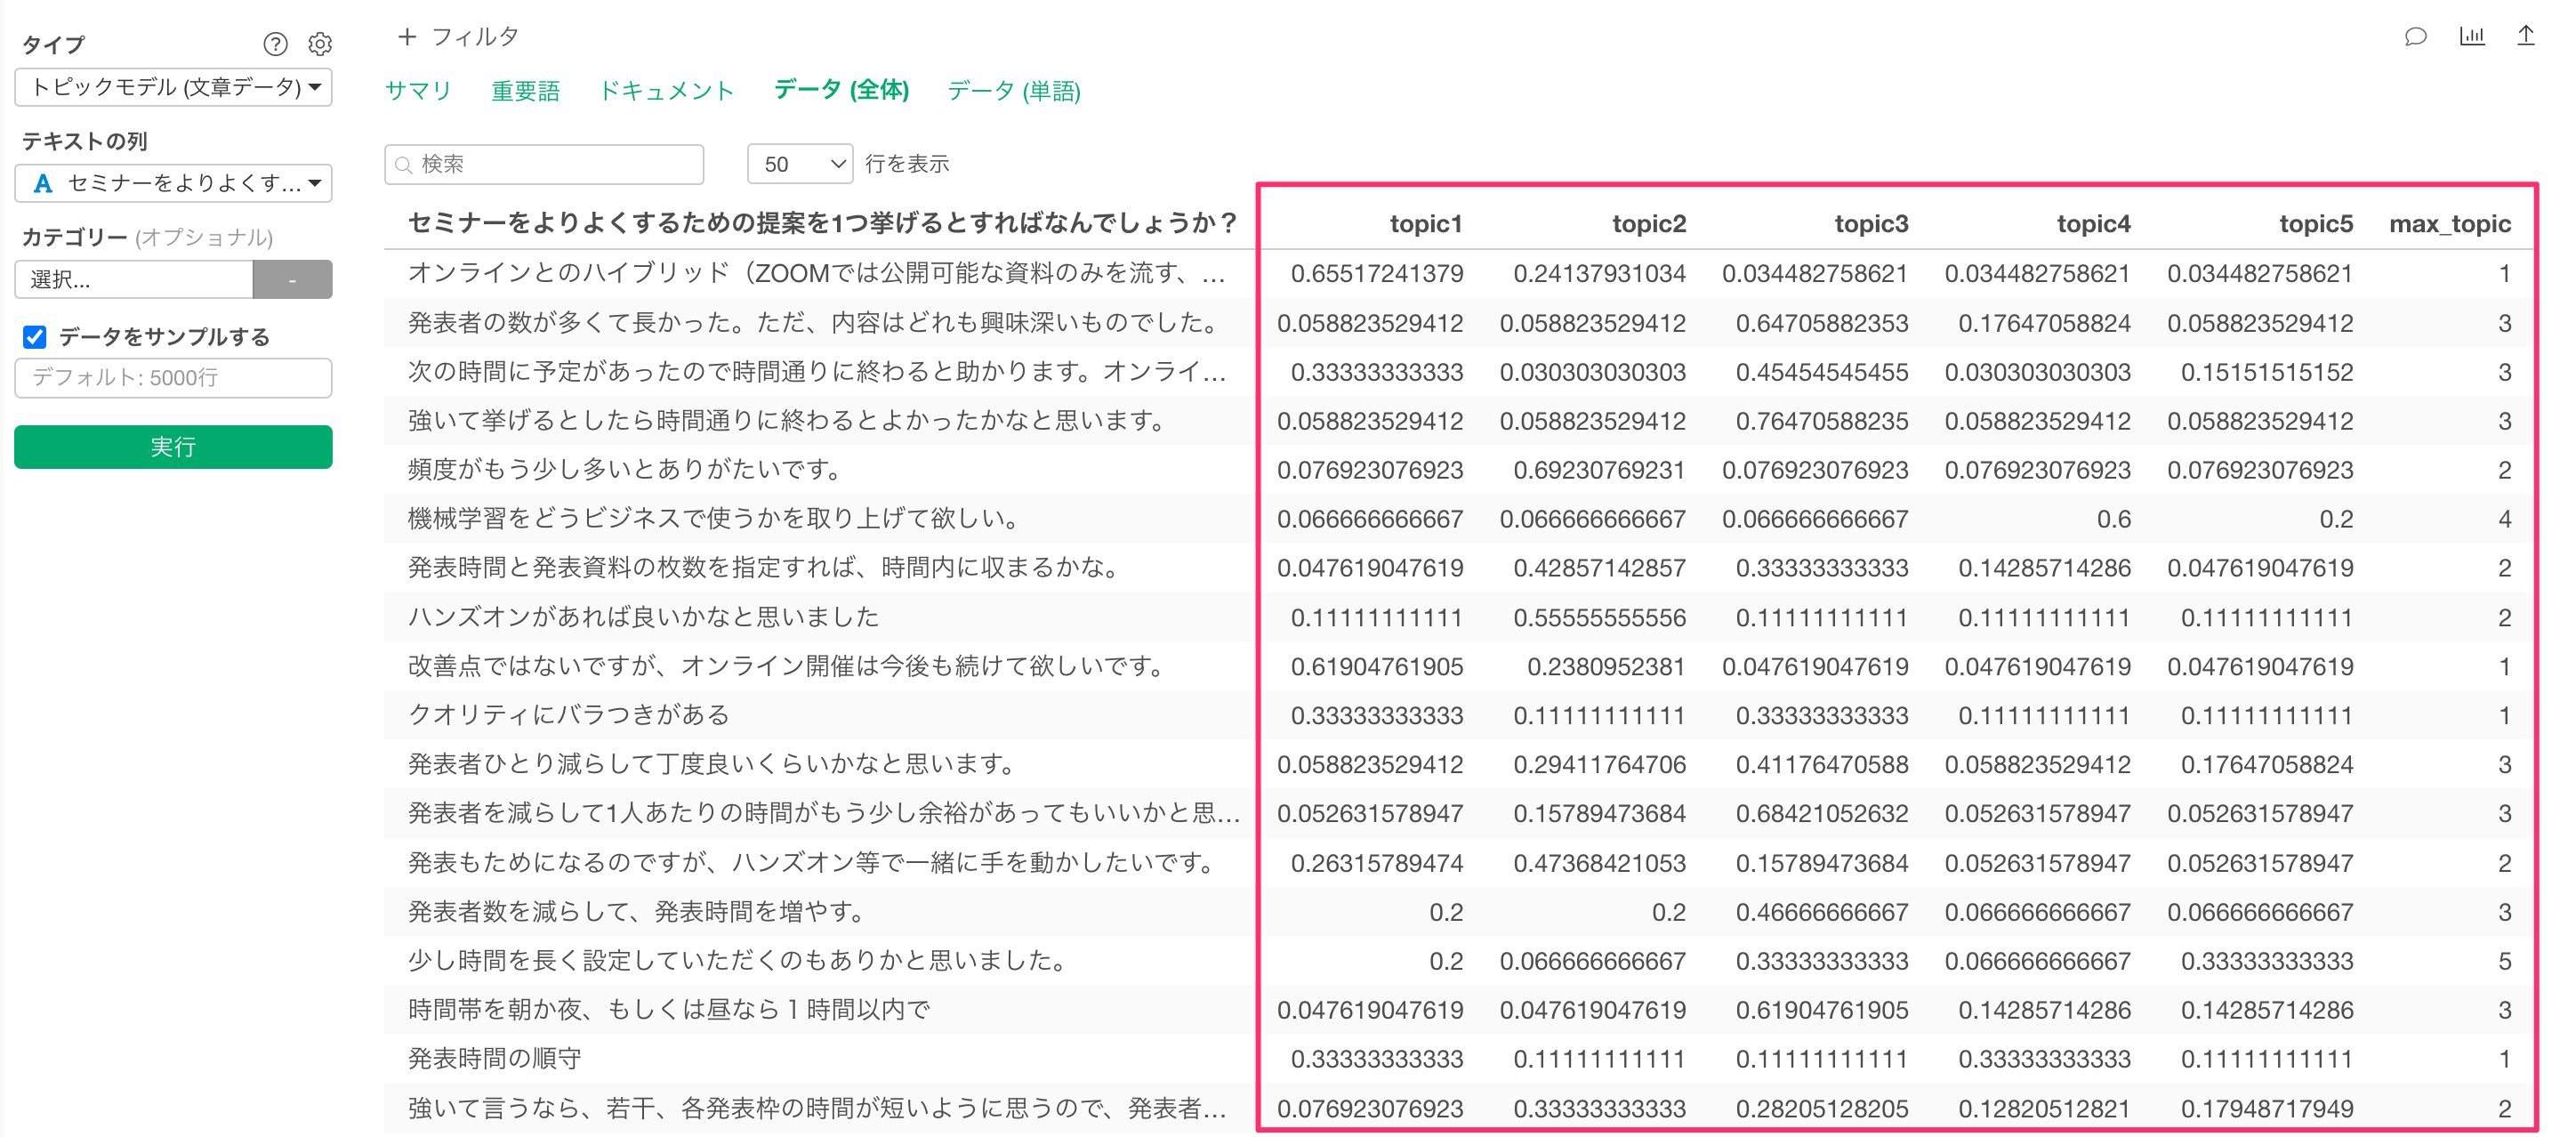
Task: Click value 0.17948717949 in topic5
Action: tap(2267, 1109)
